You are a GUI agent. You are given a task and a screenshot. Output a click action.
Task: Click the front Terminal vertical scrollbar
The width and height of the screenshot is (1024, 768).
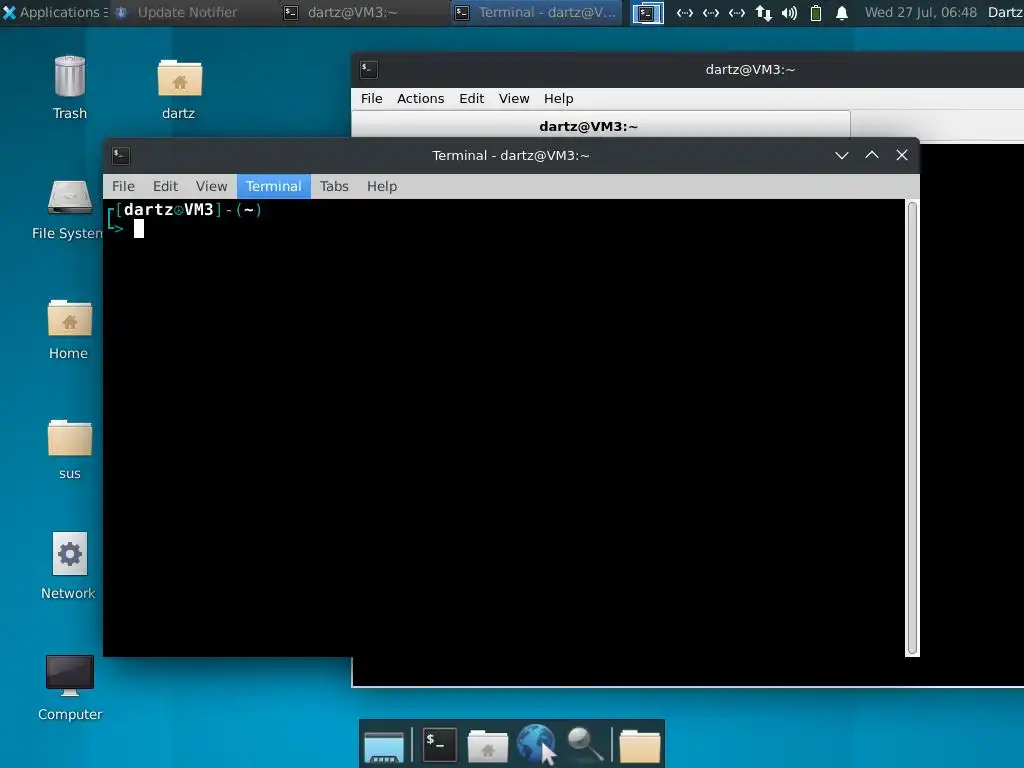[912, 428]
